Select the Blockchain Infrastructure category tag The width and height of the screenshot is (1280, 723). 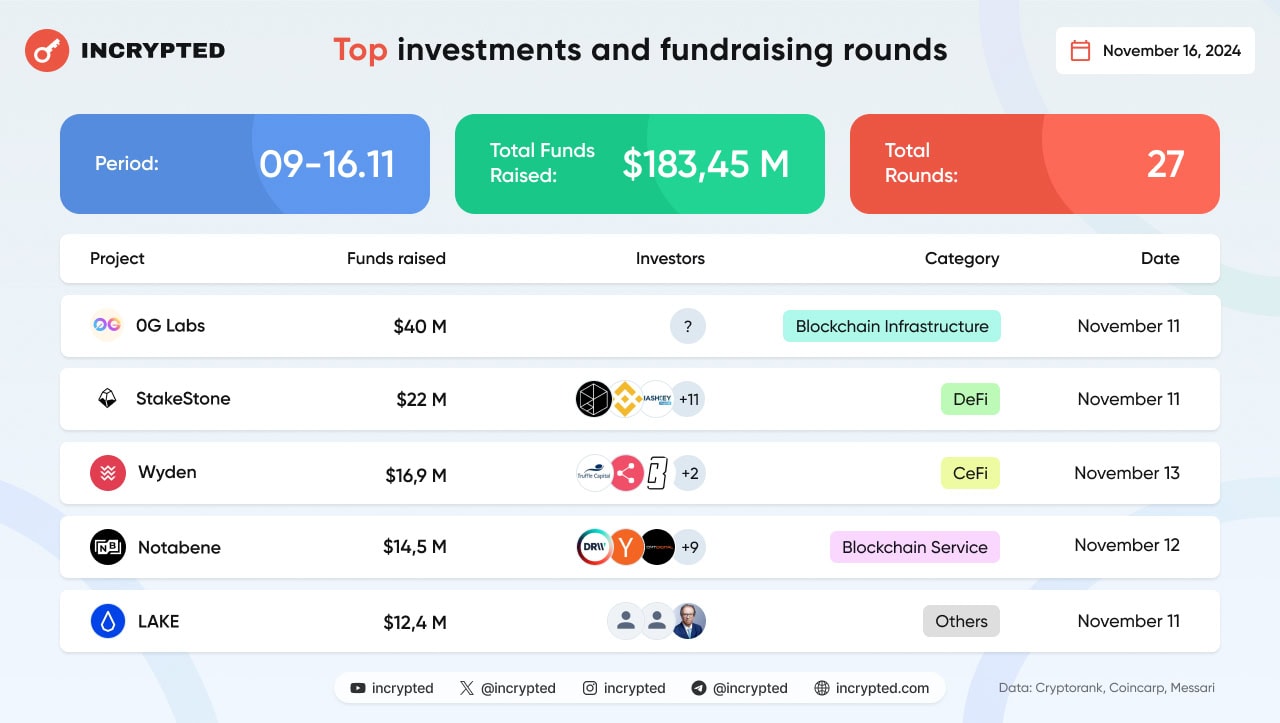(892, 326)
